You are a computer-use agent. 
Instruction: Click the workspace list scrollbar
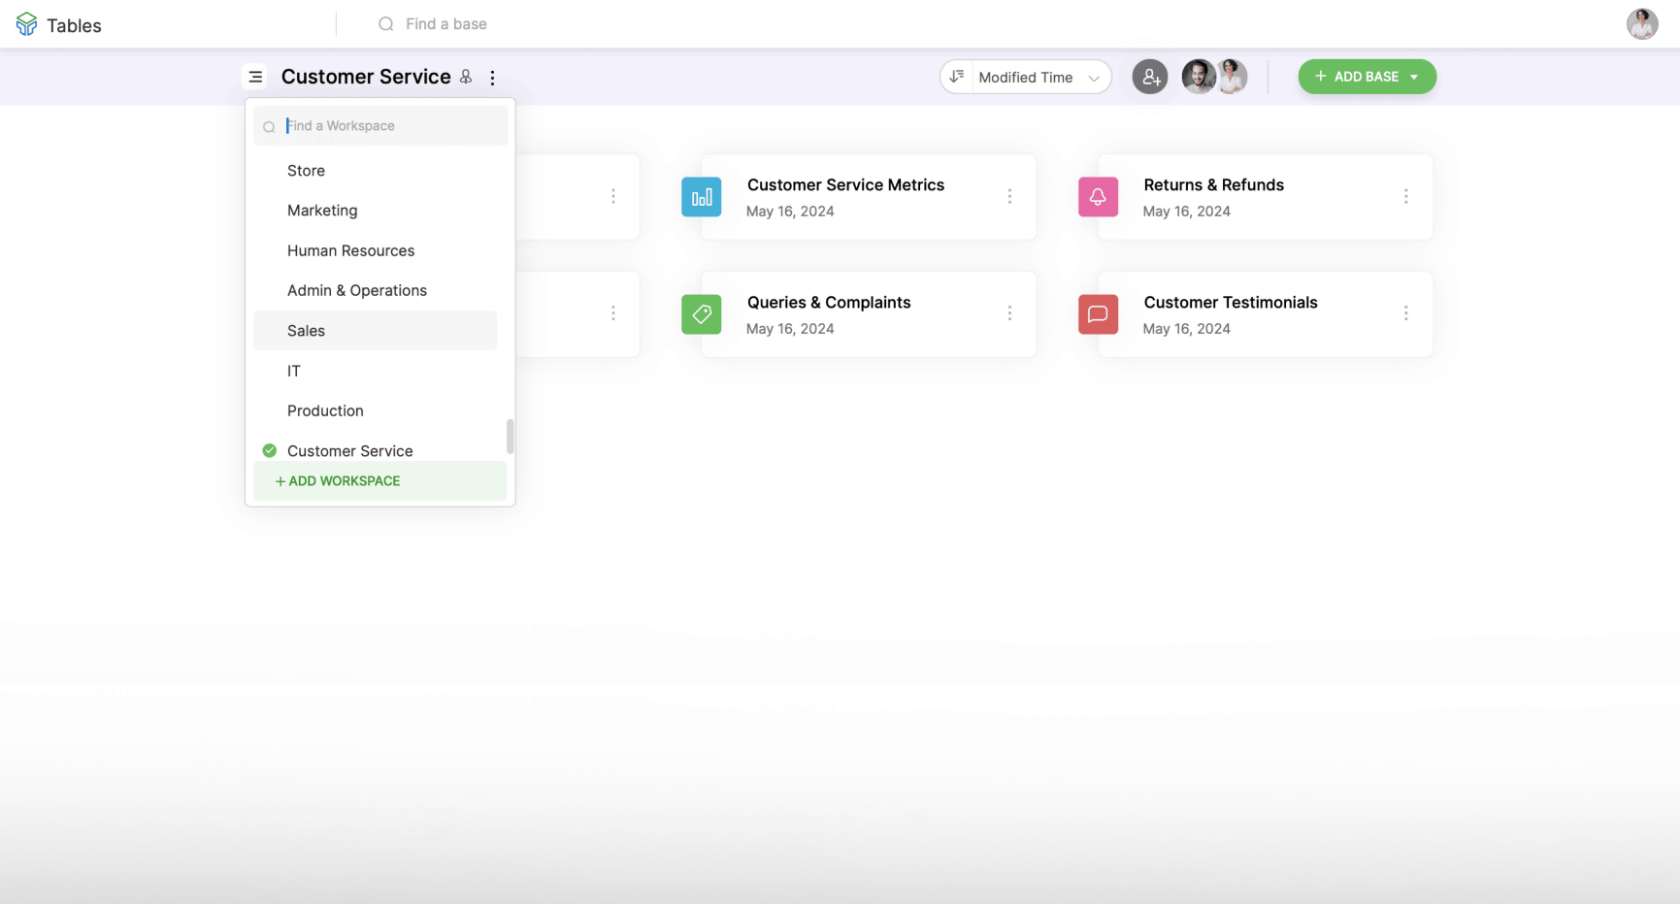(x=510, y=437)
